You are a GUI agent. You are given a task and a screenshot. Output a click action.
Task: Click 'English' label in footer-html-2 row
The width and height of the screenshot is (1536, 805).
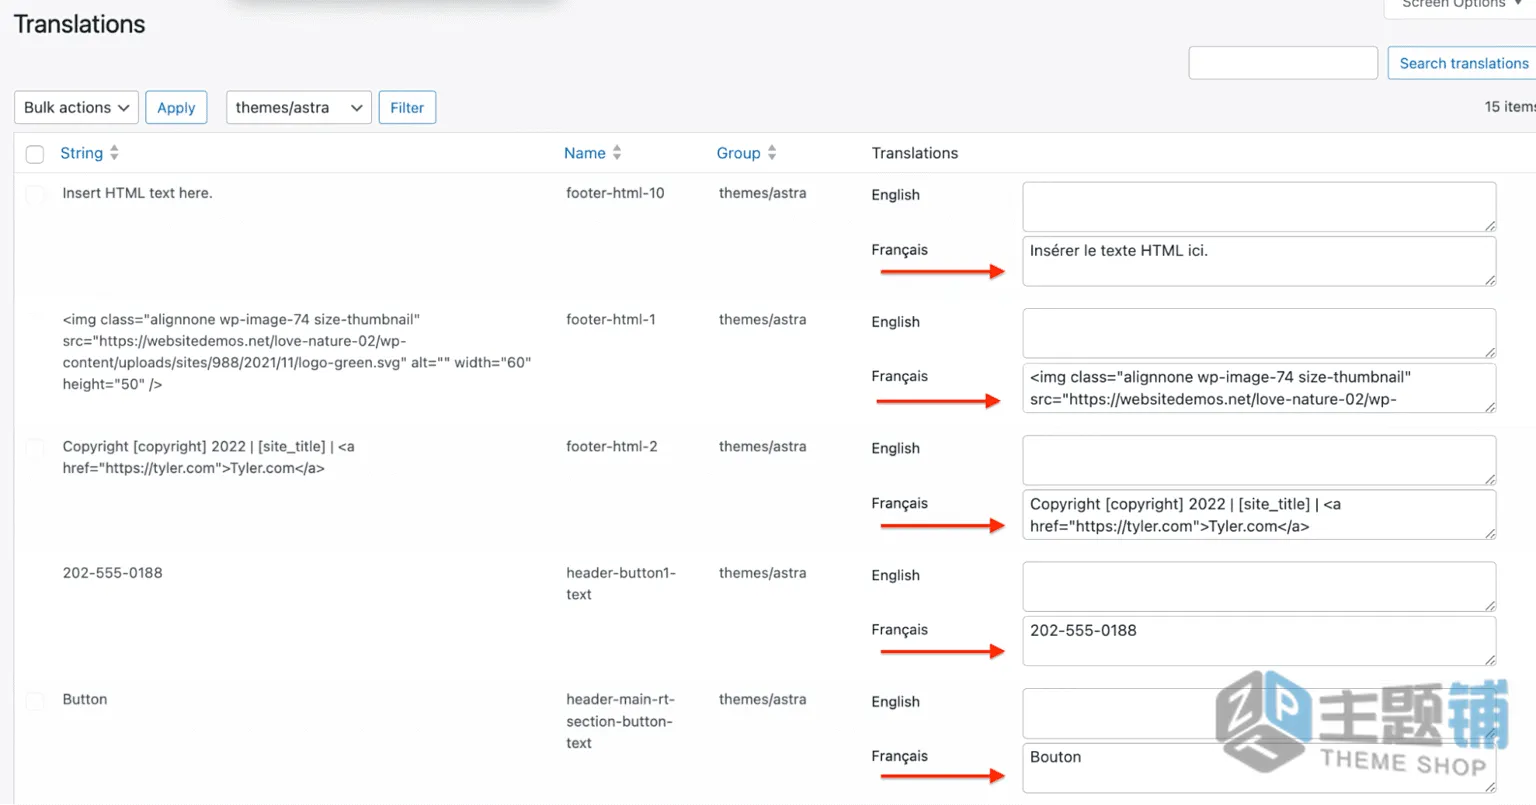895,449
